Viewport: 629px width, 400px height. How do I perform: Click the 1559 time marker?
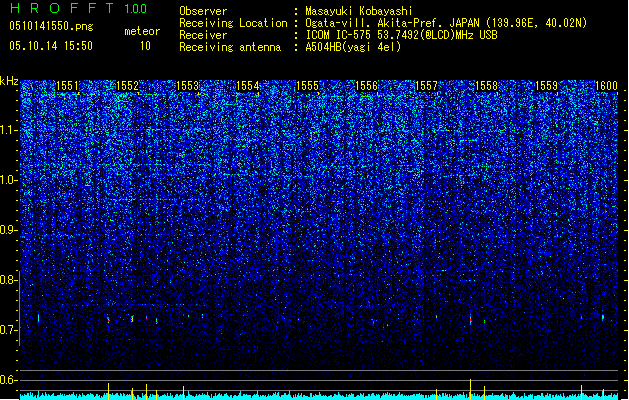(546, 86)
